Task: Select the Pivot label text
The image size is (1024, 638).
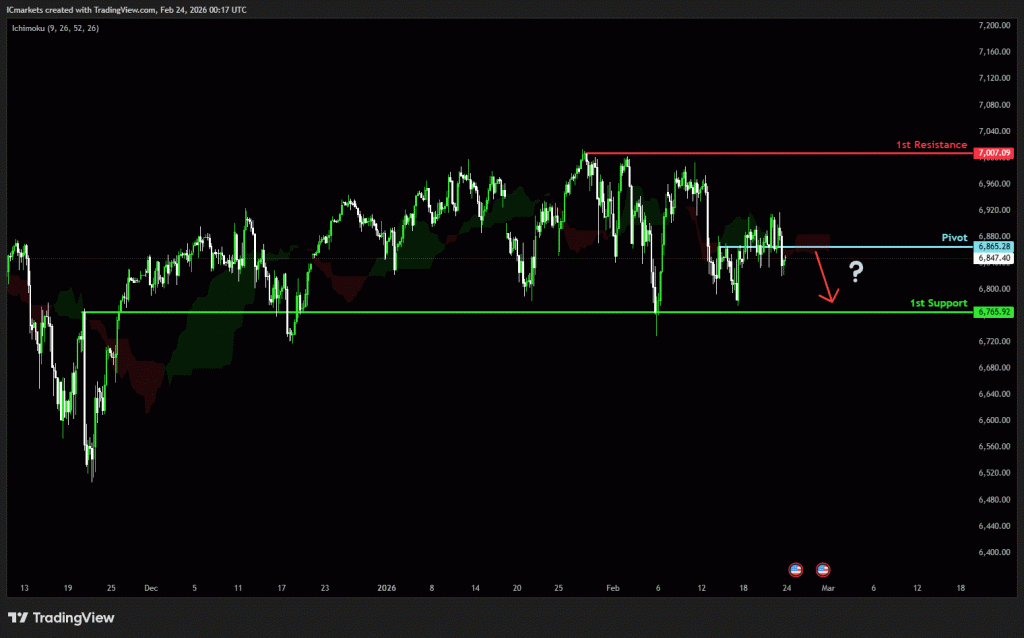Action: [954, 239]
